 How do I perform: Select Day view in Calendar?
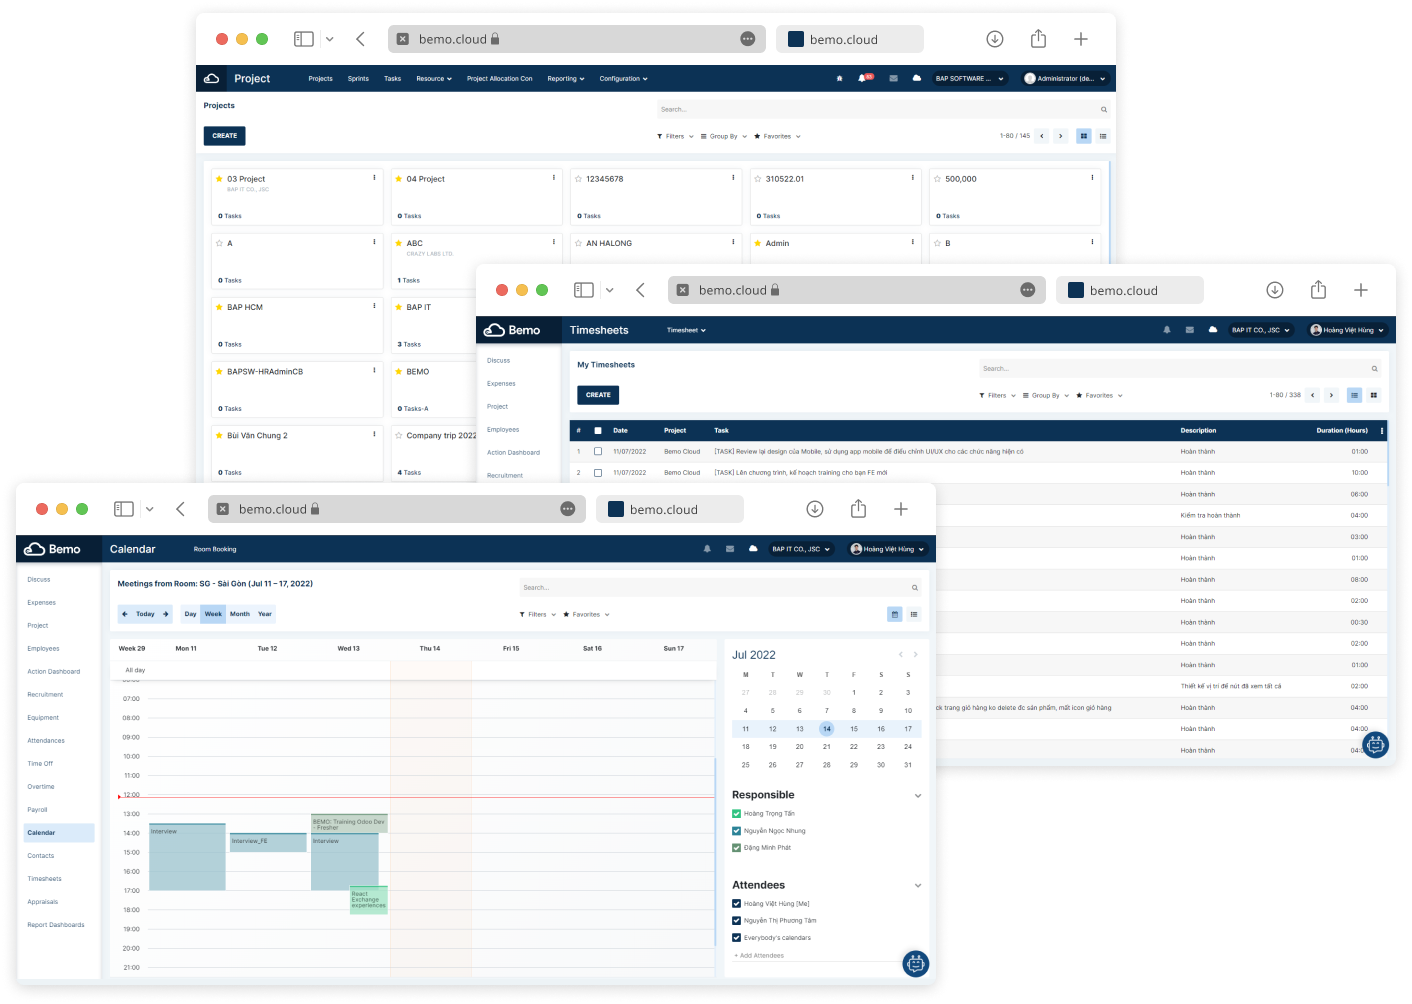tap(190, 614)
